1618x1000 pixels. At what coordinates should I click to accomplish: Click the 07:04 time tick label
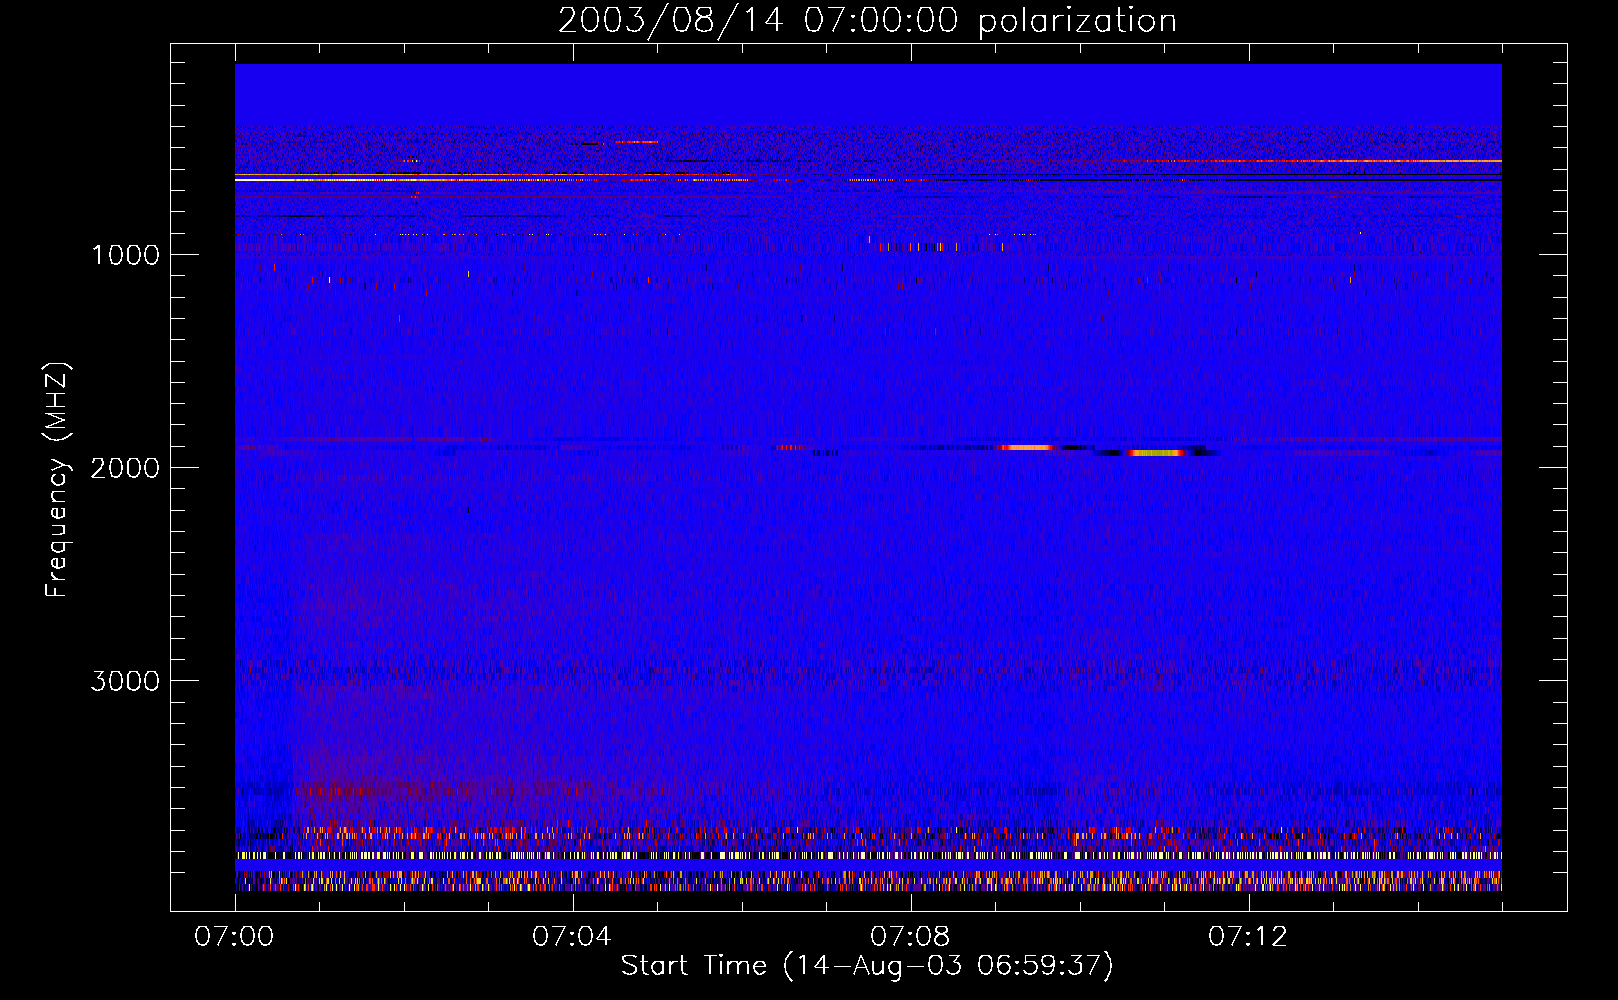click(572, 937)
